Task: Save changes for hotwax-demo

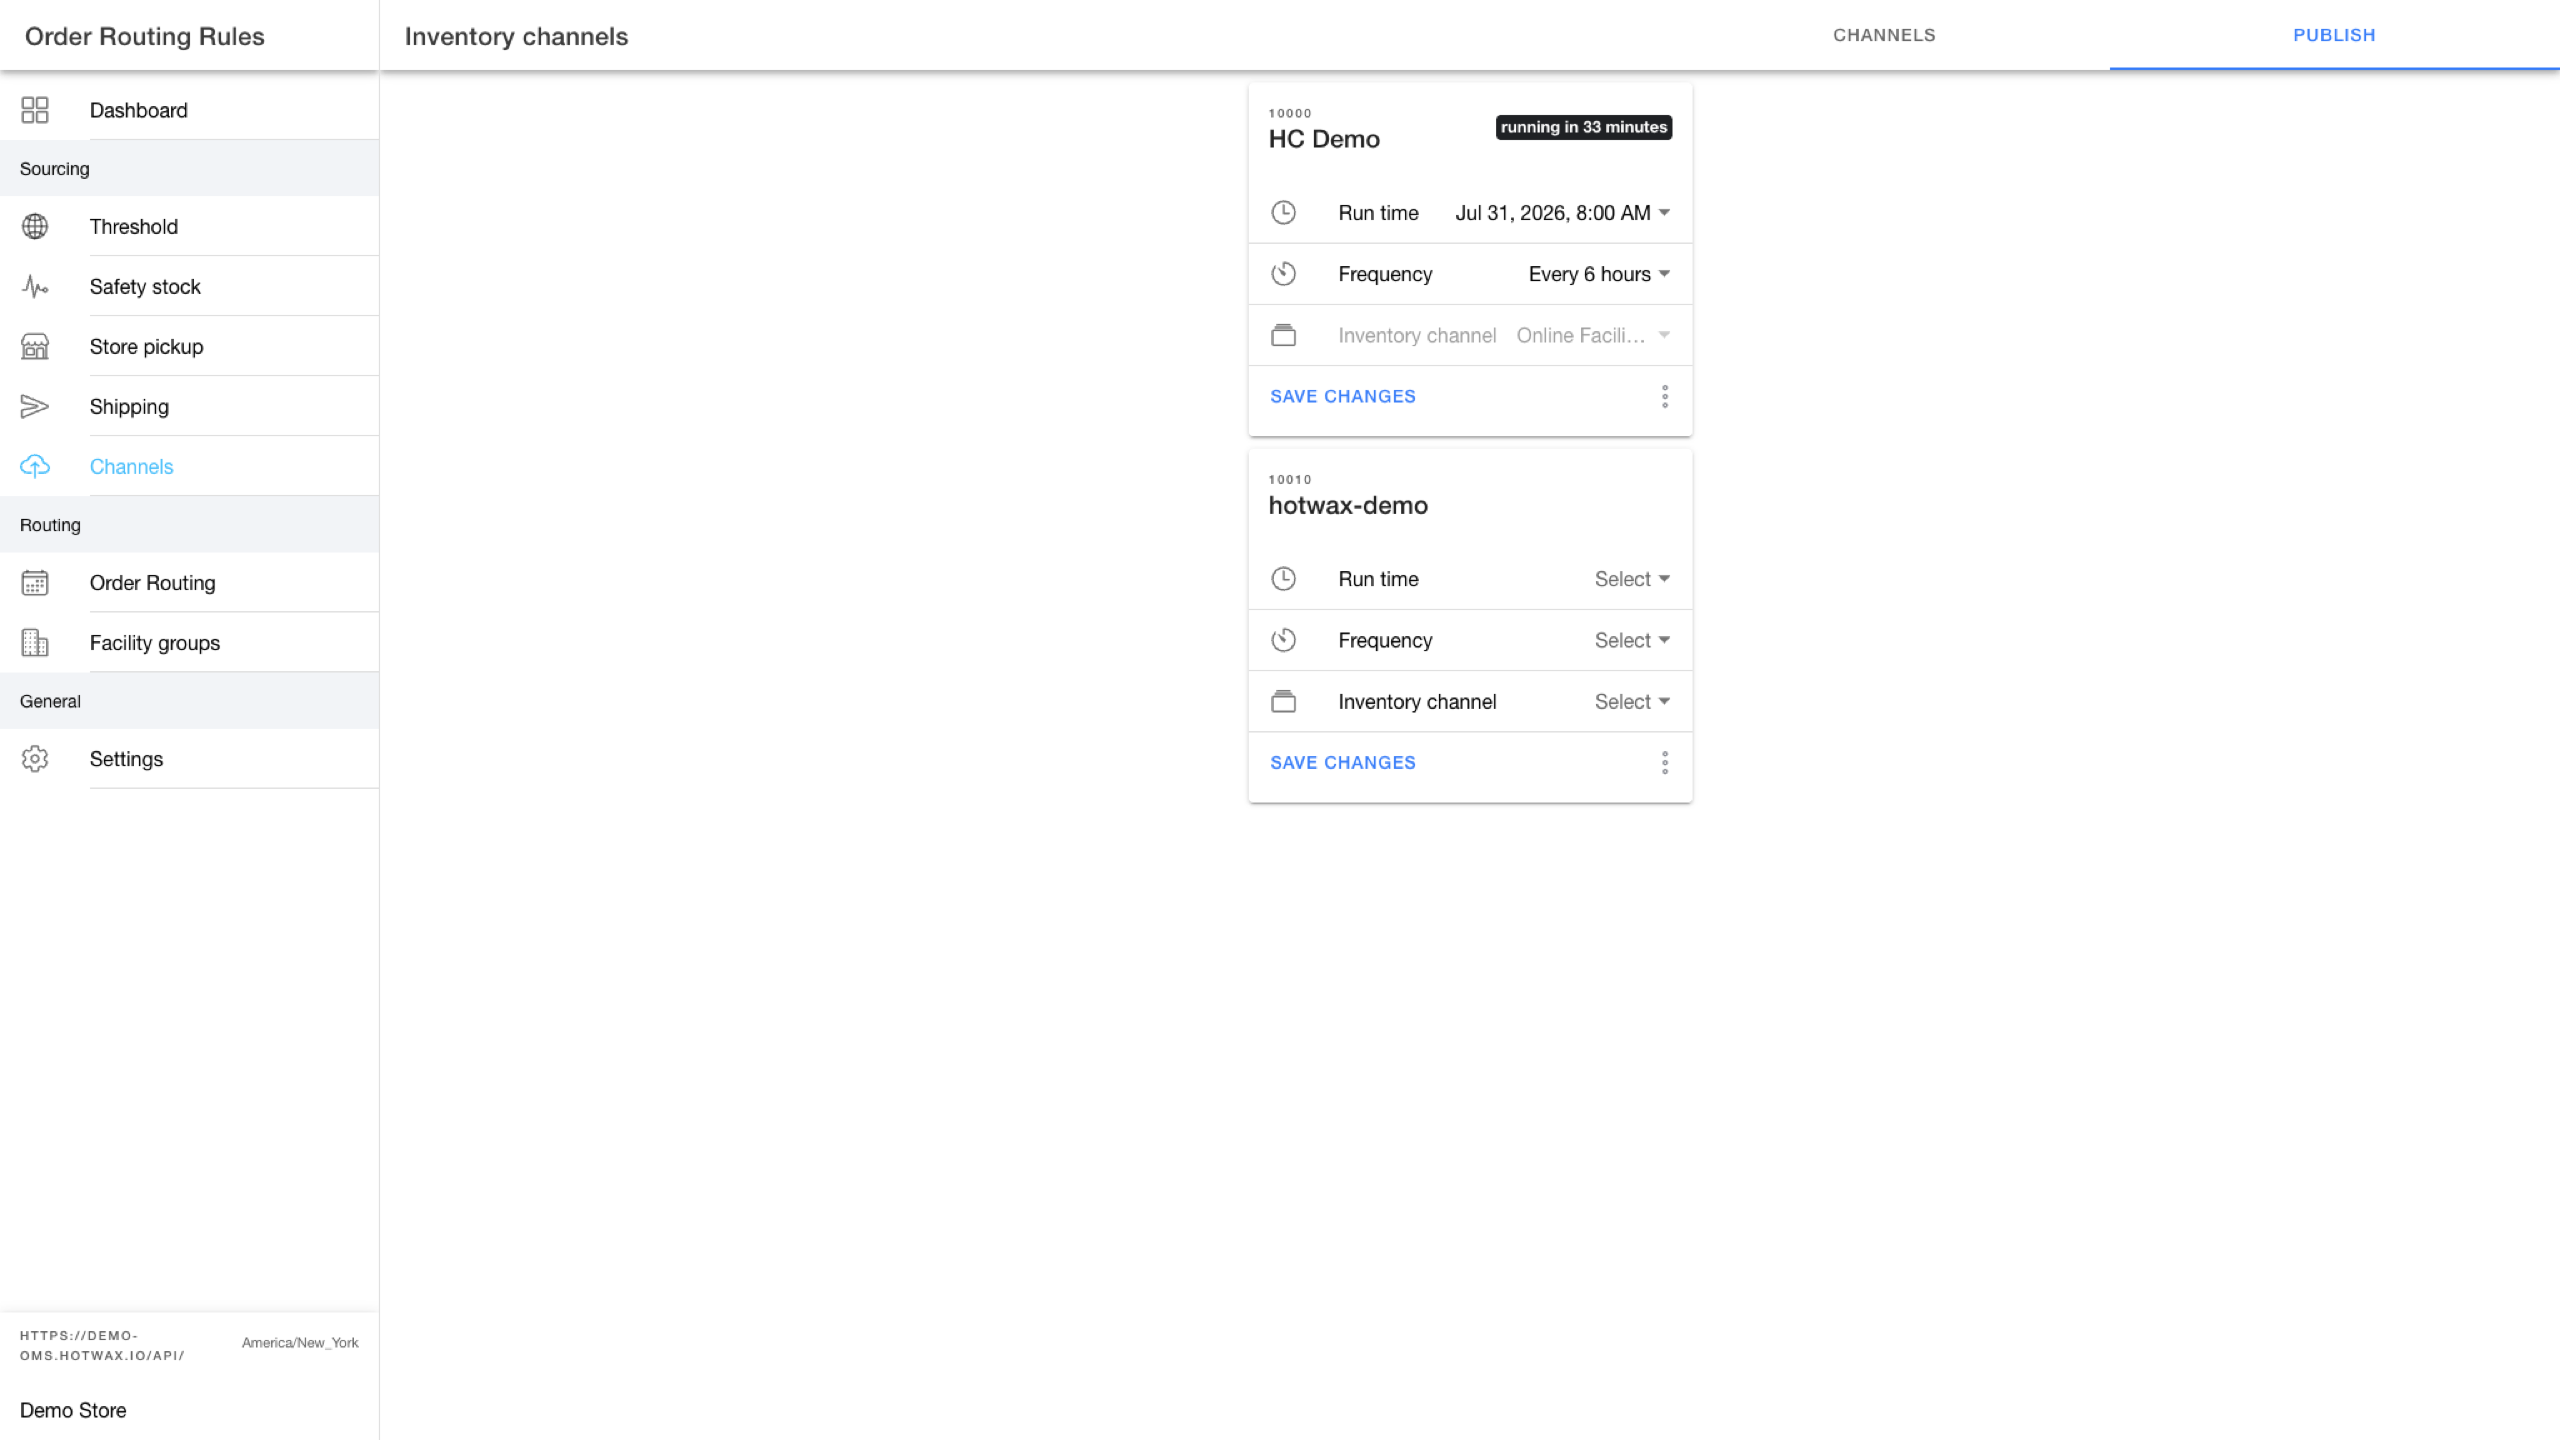Action: click(1343, 762)
